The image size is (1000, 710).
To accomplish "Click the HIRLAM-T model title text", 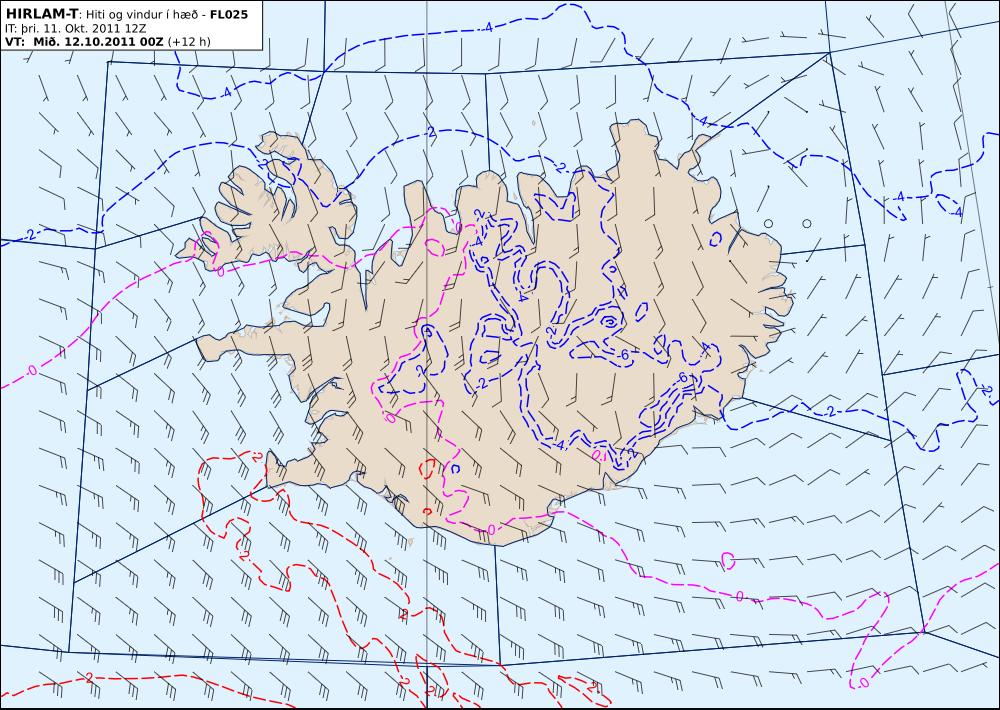I will (x=41, y=14).
